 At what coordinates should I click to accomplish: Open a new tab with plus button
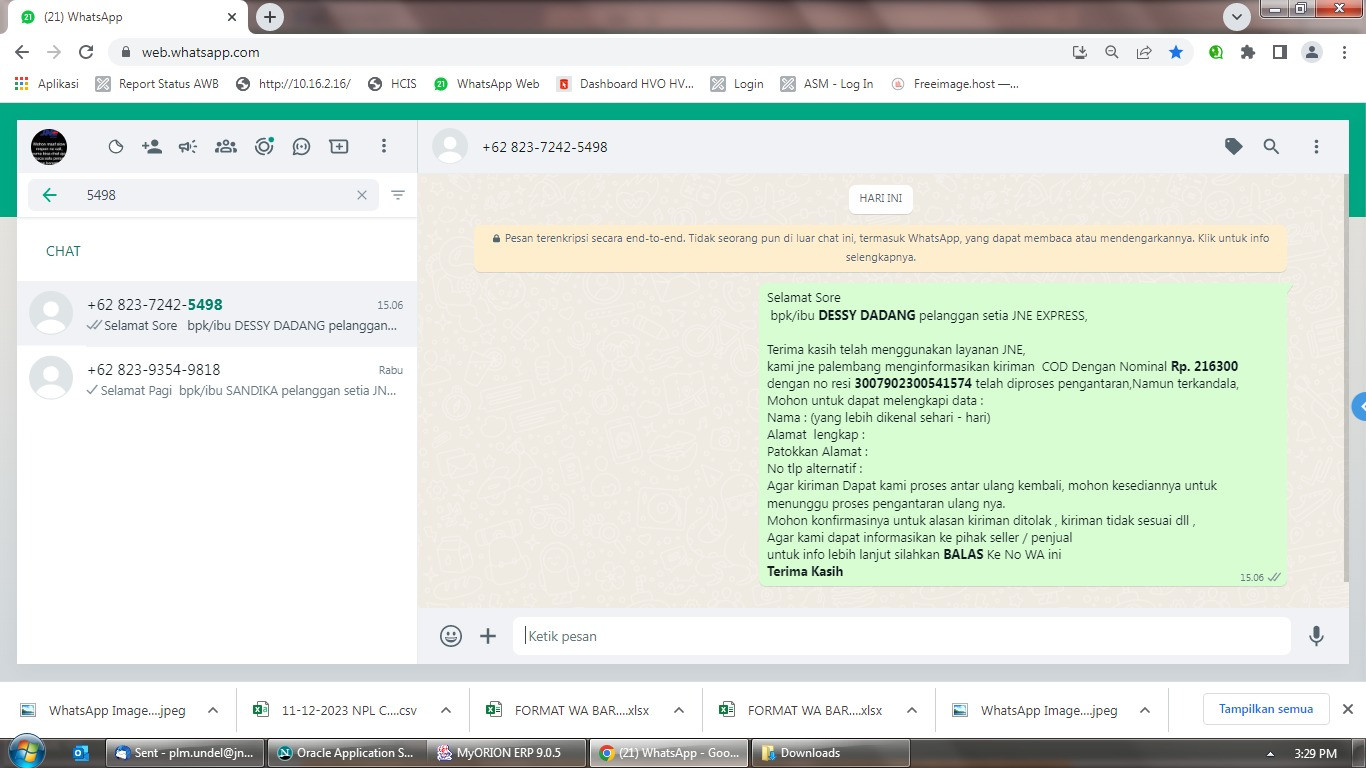tap(270, 17)
